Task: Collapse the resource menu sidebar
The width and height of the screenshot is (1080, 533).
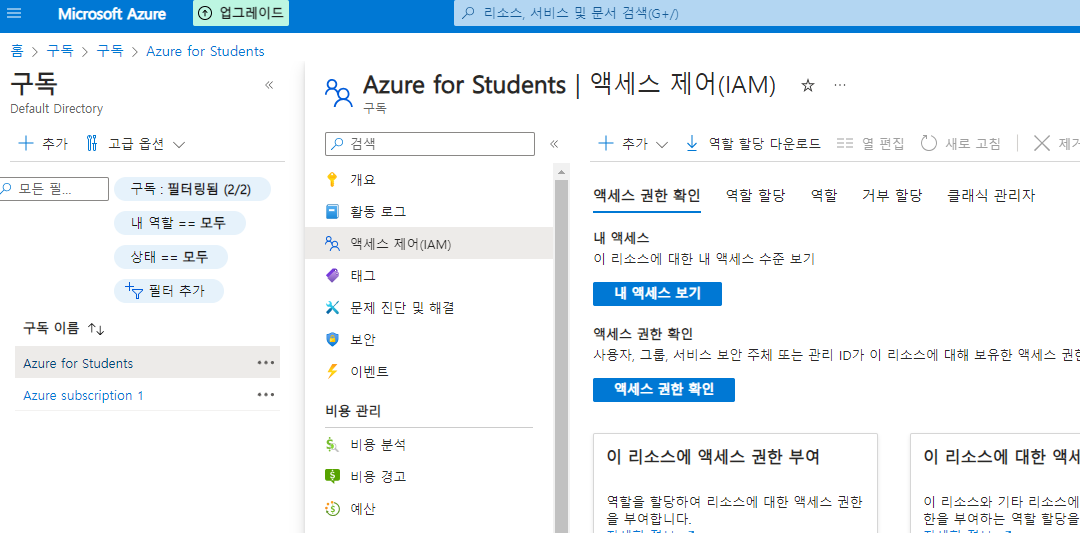Action: [554, 144]
